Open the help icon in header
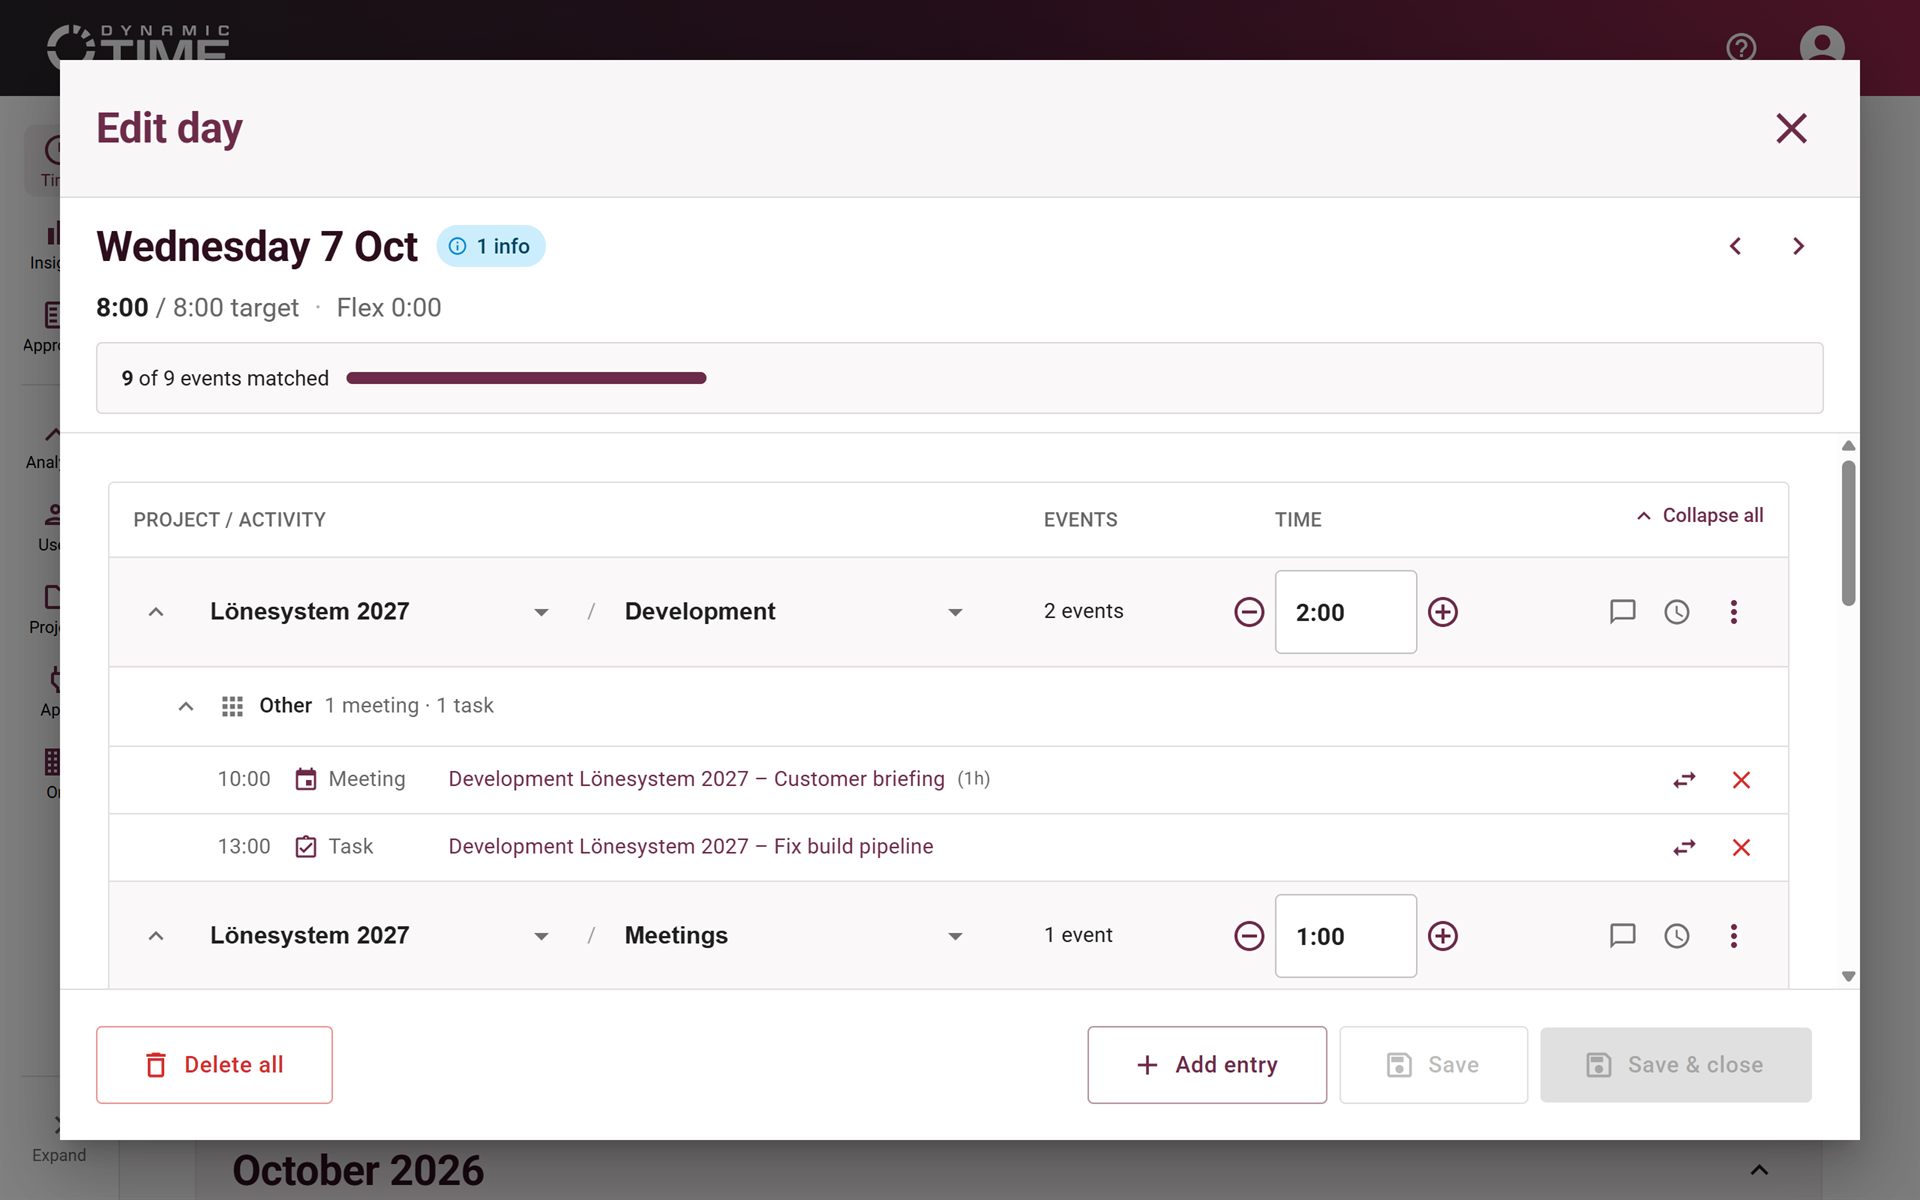This screenshot has height=1200, width=1920. tap(1741, 47)
